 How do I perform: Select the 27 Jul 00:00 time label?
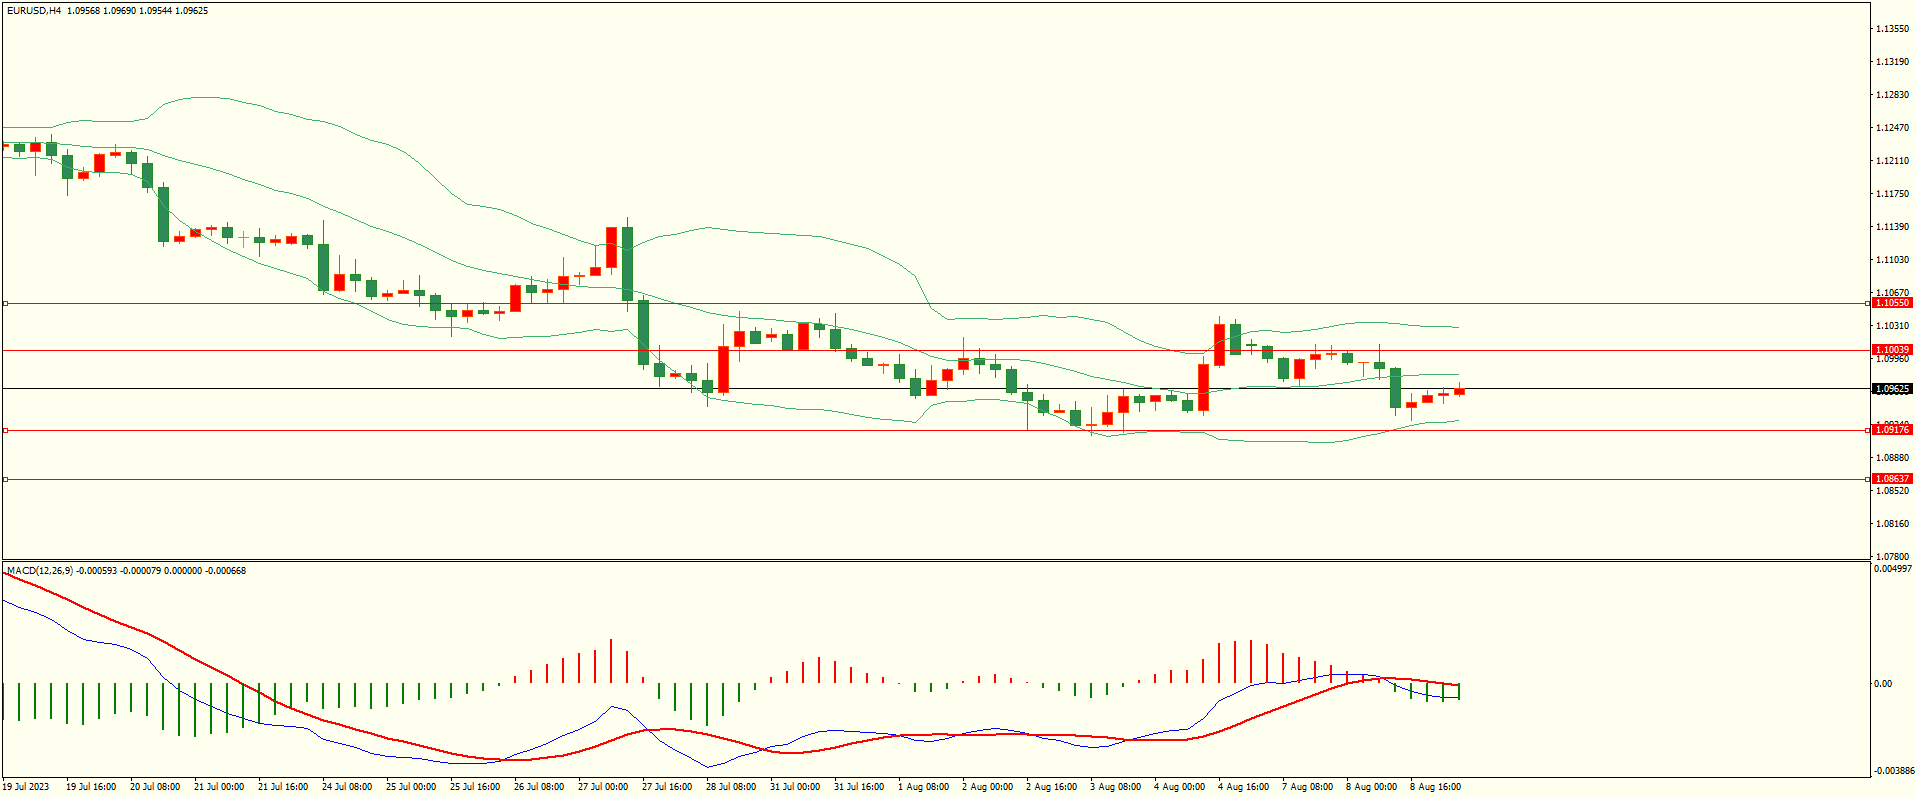[602, 787]
